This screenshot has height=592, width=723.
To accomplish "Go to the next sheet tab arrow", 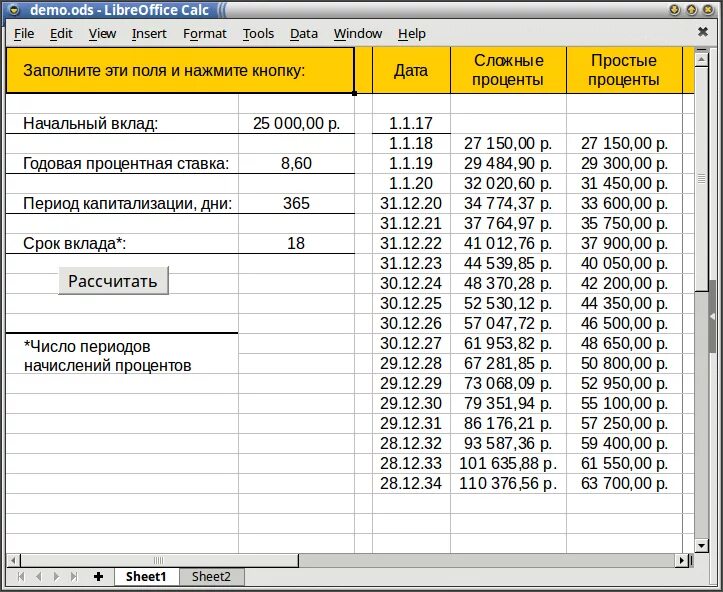I will (x=56, y=576).
